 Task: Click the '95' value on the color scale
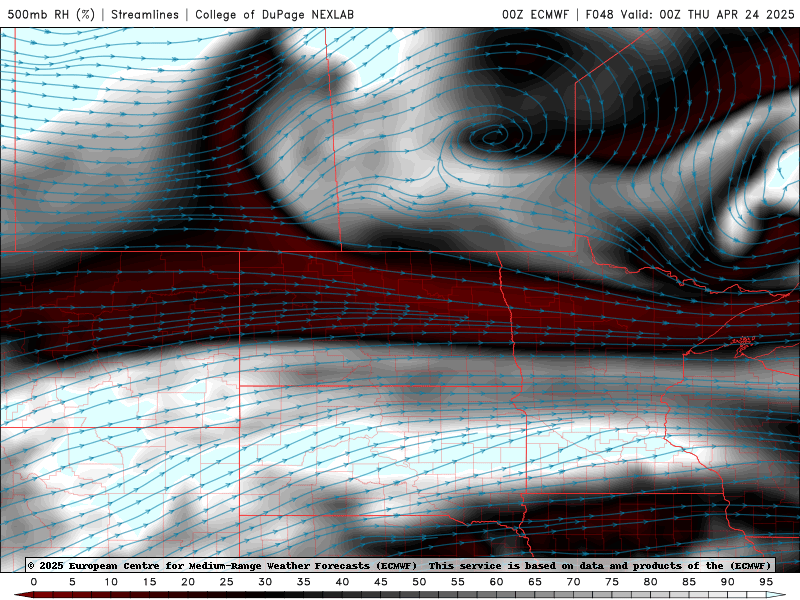pos(766,582)
